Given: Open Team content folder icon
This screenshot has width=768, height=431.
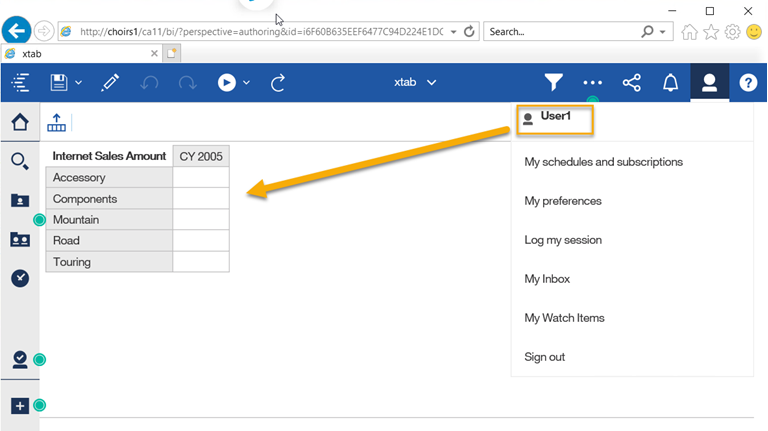Looking at the screenshot, I should [x=20, y=239].
